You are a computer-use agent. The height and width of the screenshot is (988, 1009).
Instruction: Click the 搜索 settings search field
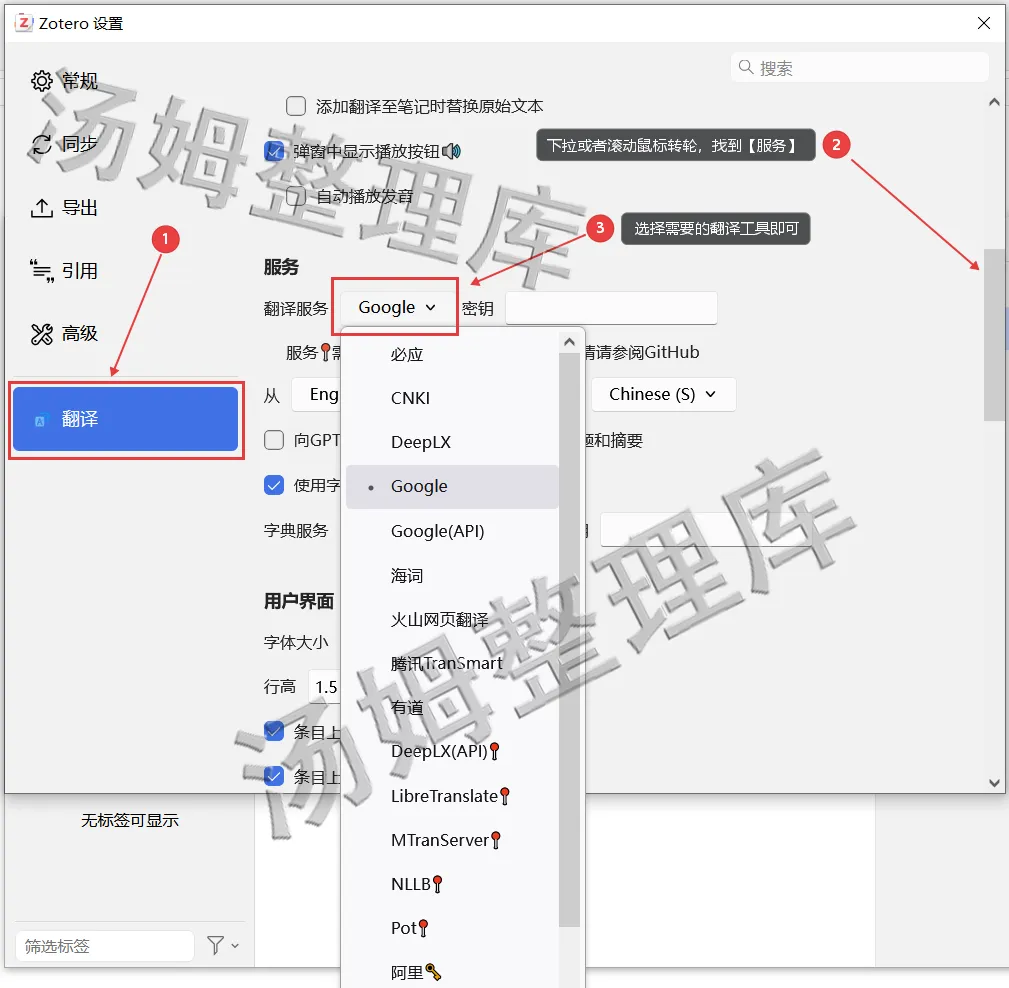(x=860, y=67)
